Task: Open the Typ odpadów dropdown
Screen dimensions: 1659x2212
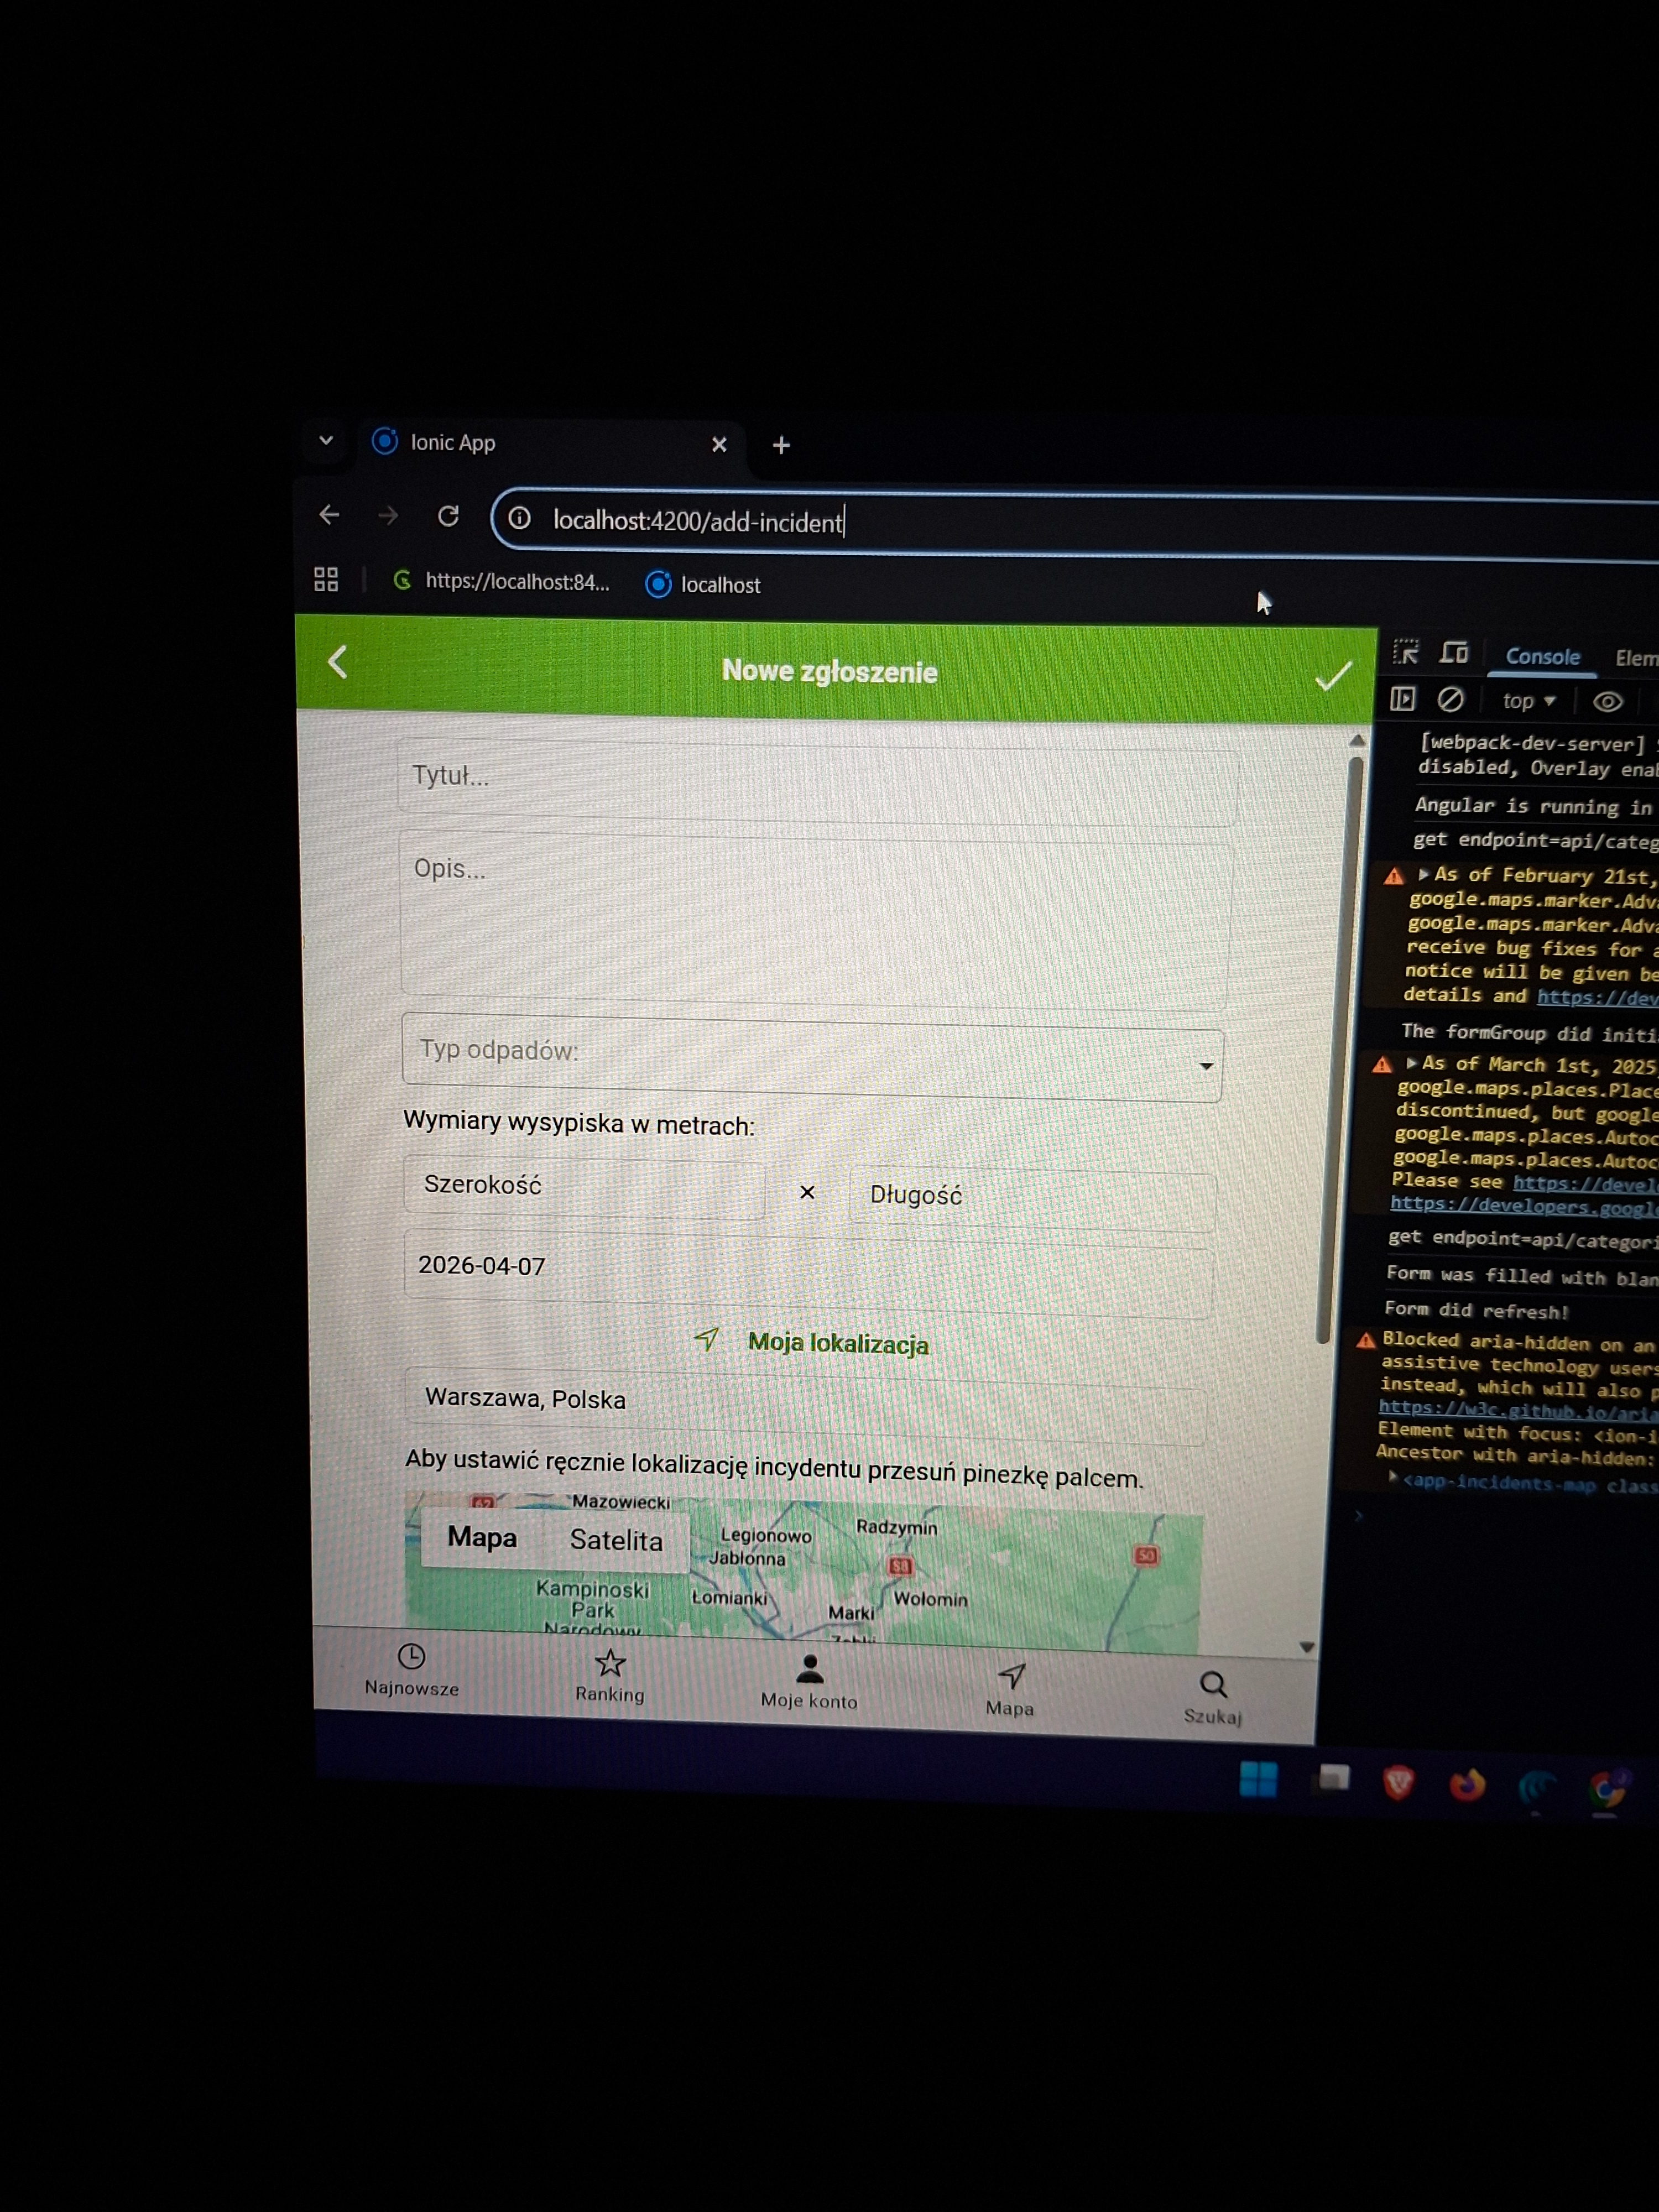Action: [811, 1059]
